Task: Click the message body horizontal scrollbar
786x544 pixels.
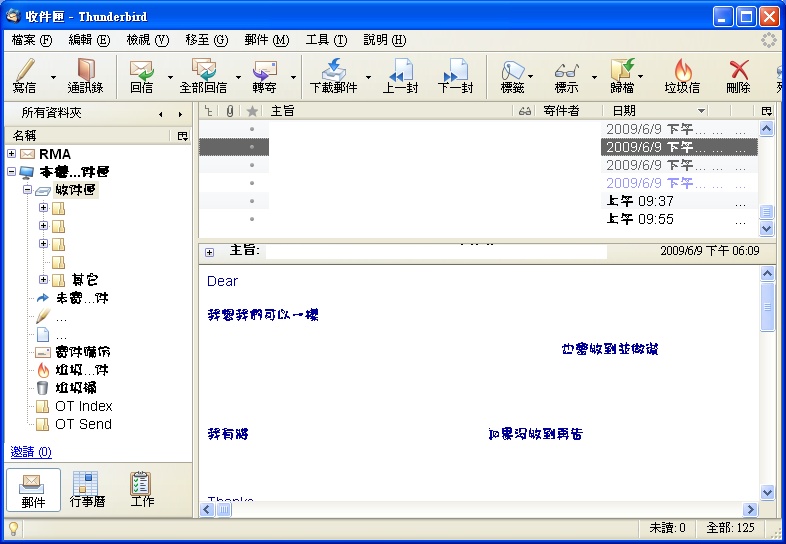Action: coord(480,509)
